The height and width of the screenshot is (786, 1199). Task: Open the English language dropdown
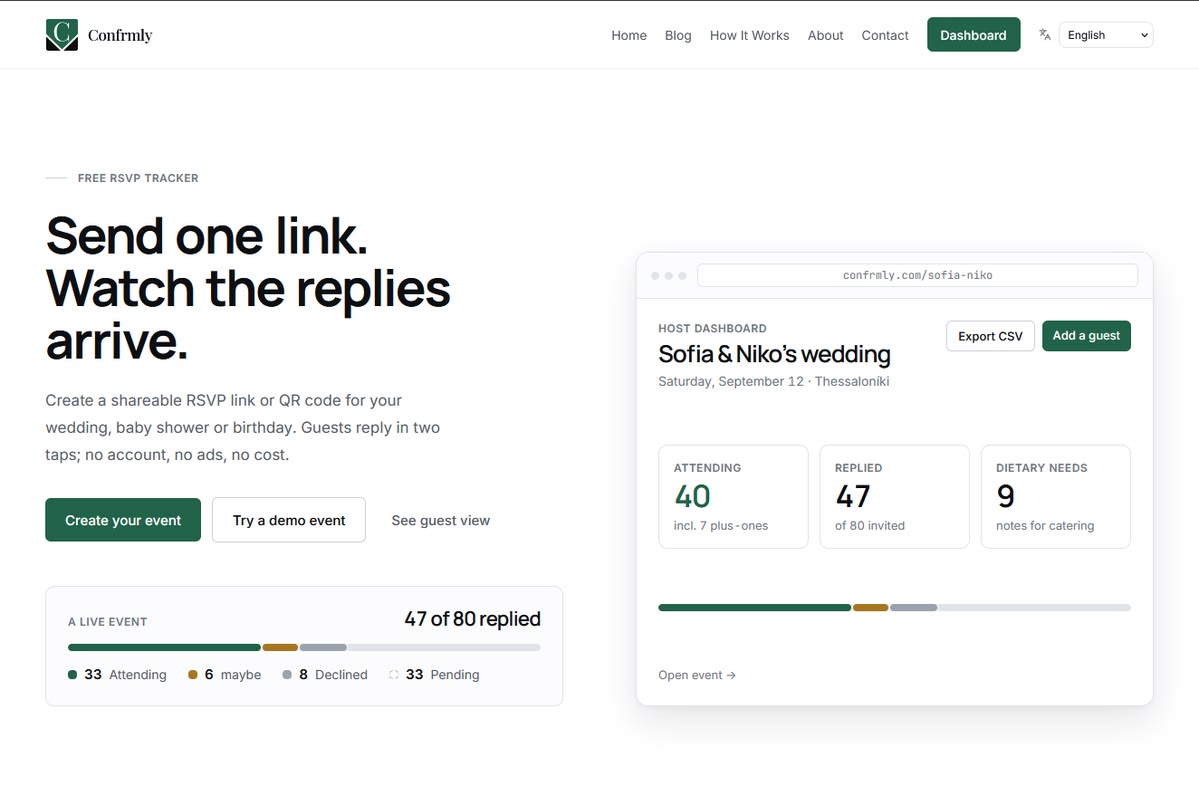pos(1106,35)
